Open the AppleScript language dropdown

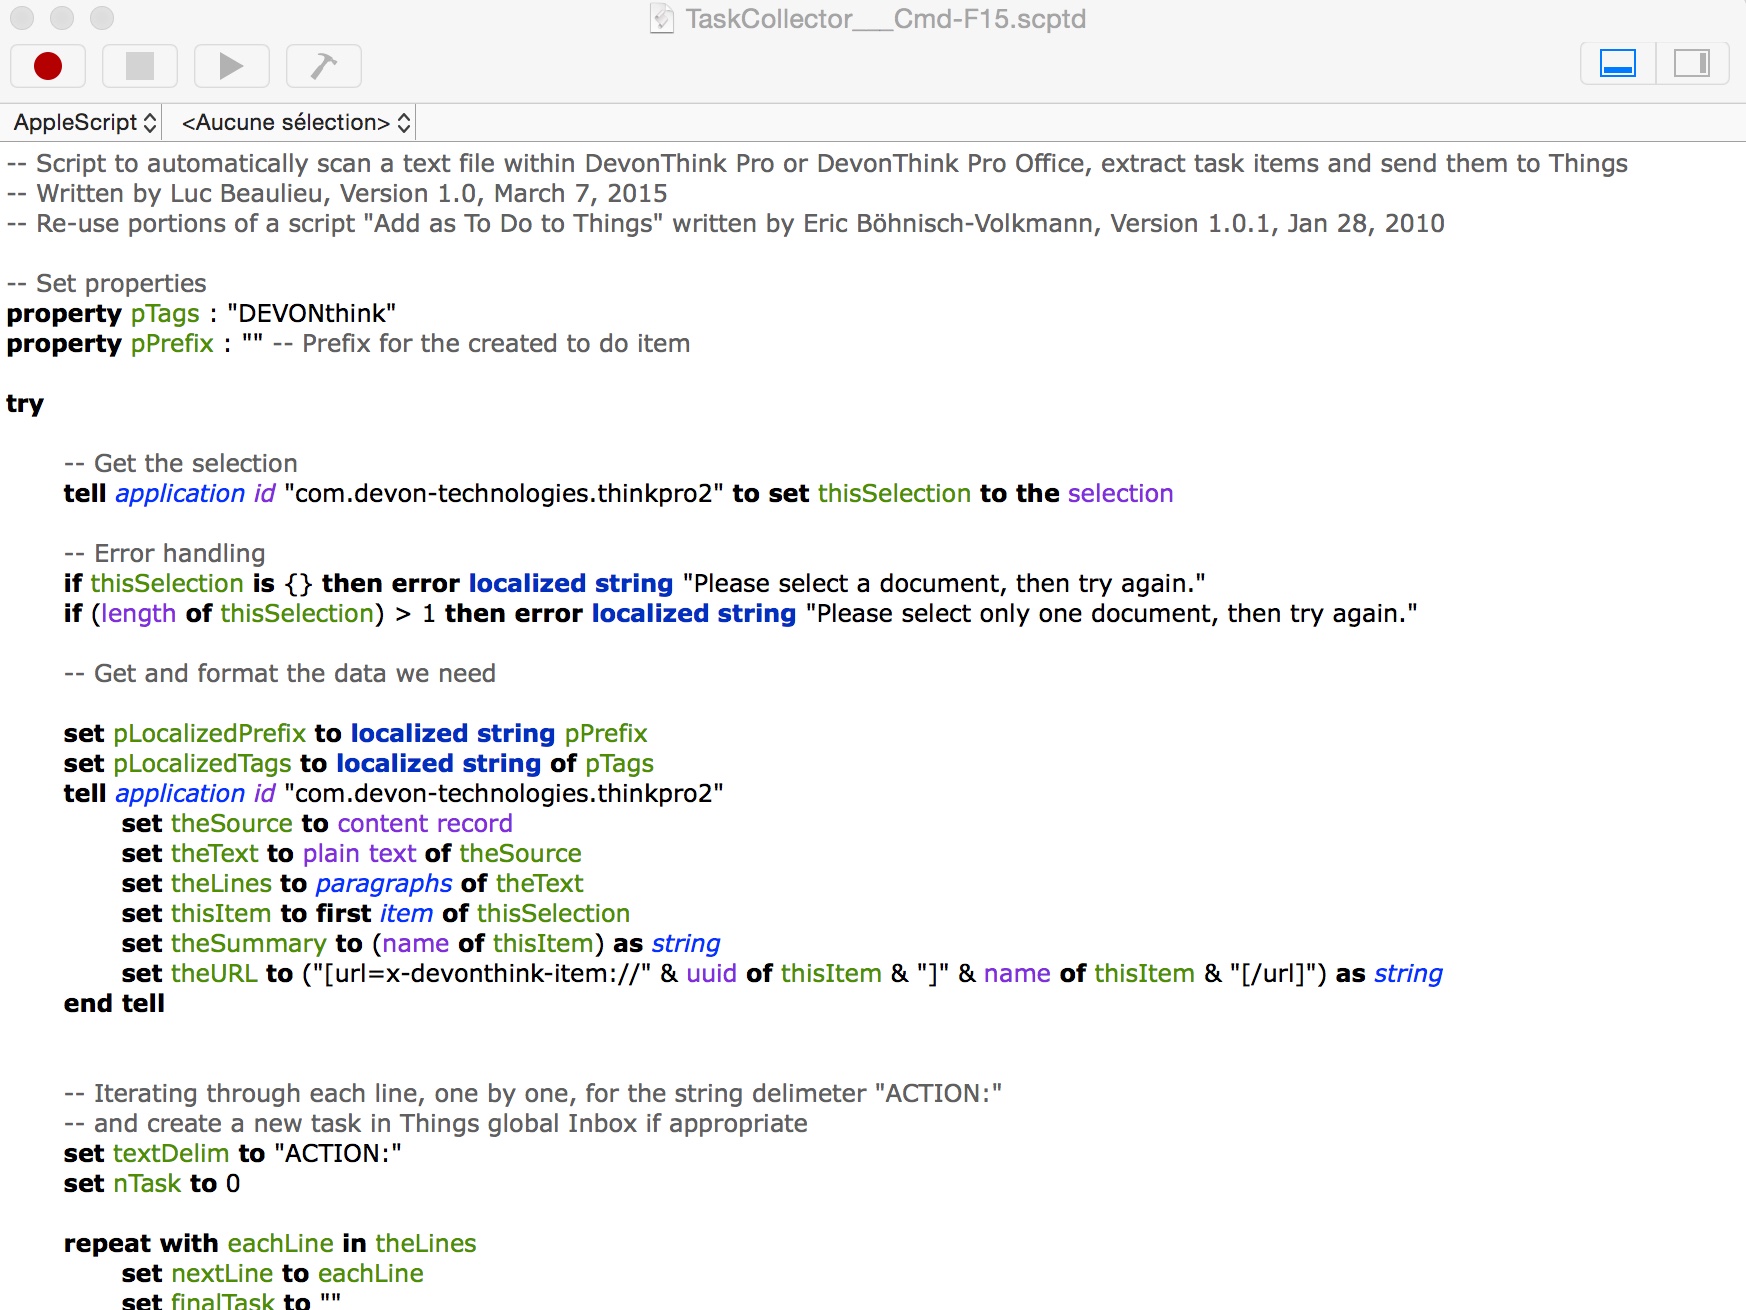pos(84,122)
